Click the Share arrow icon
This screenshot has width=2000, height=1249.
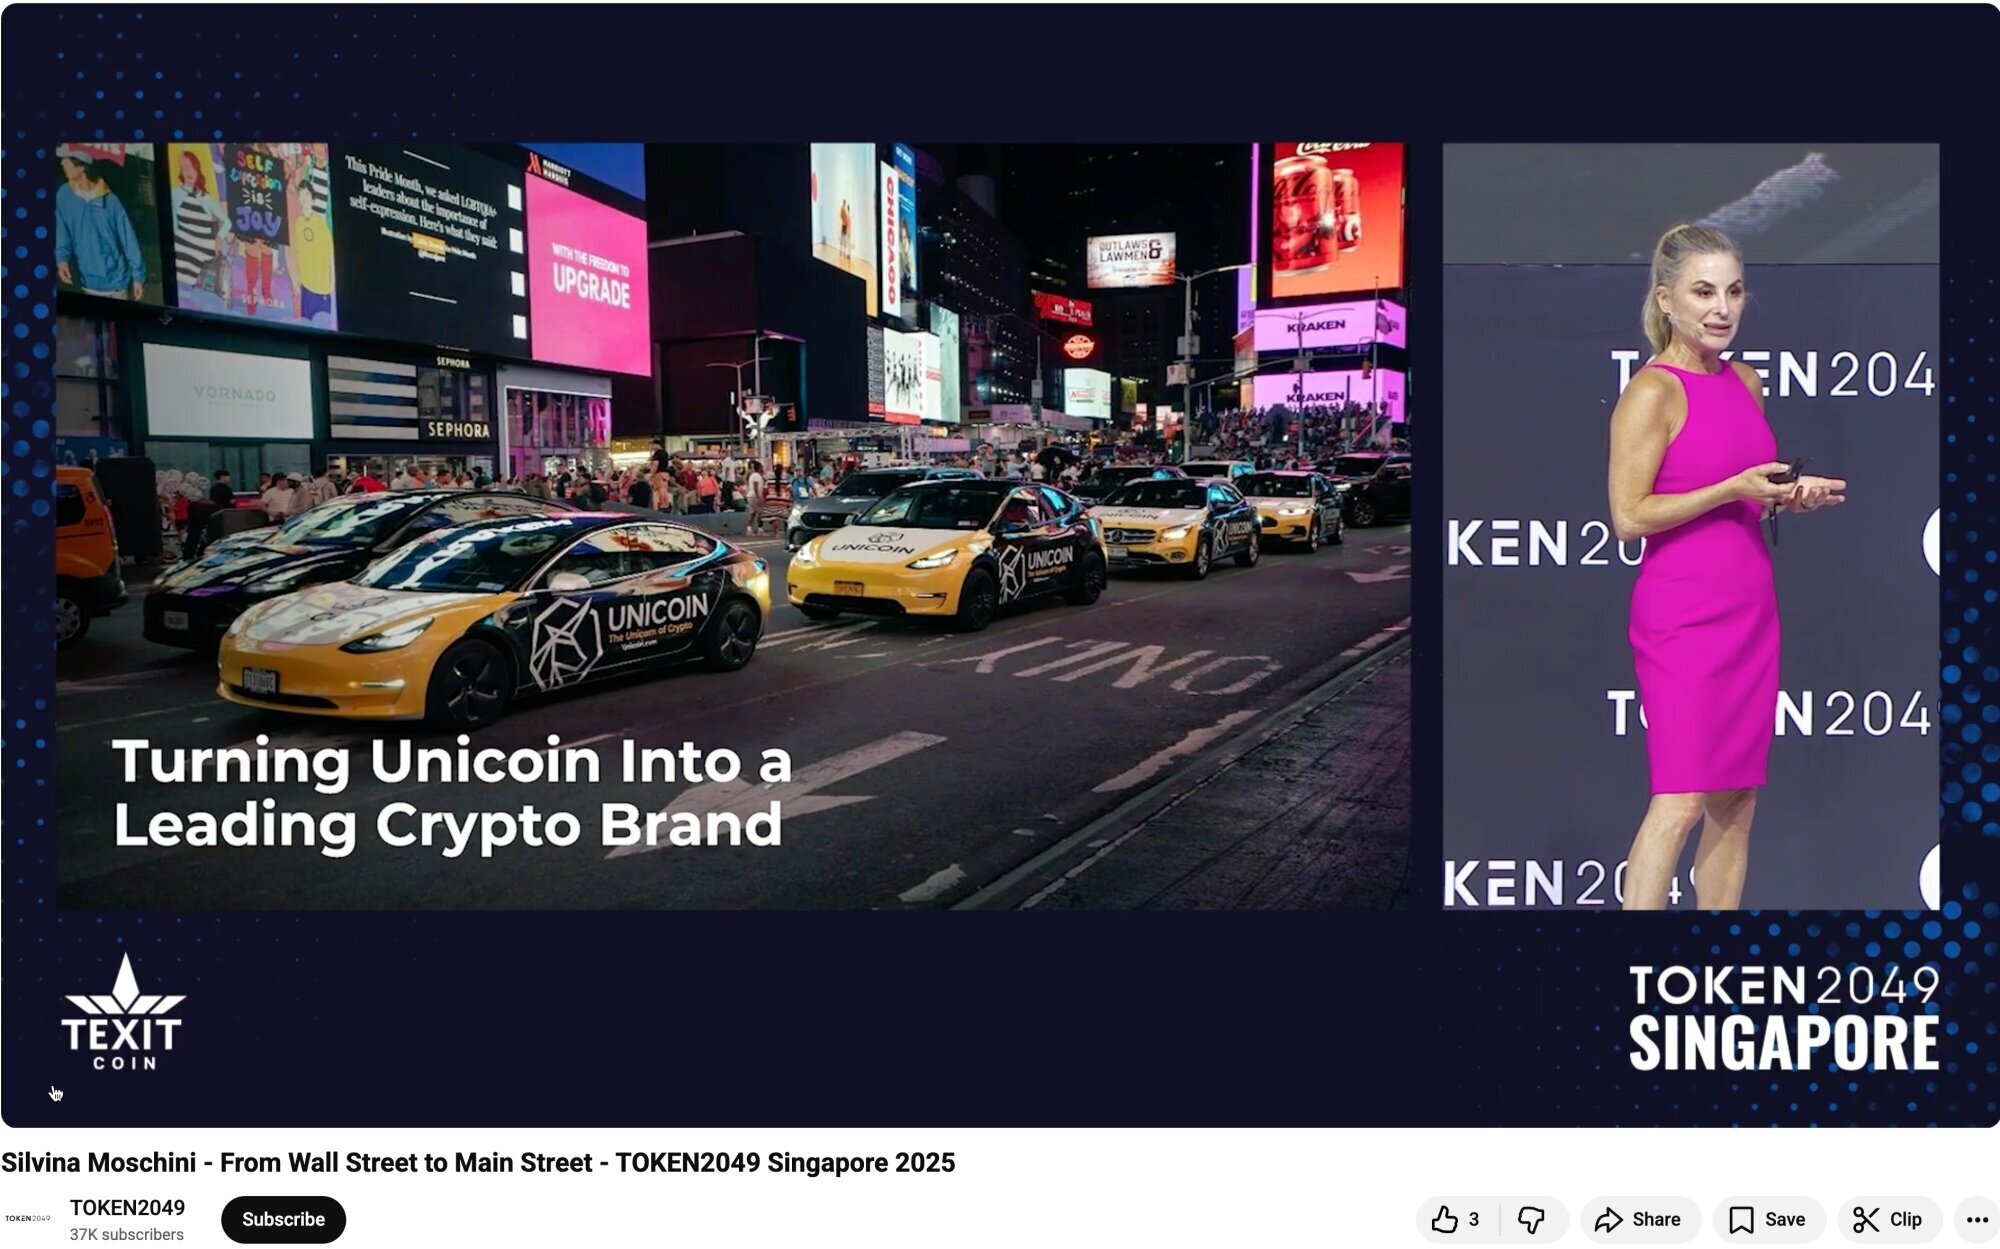[1608, 1219]
